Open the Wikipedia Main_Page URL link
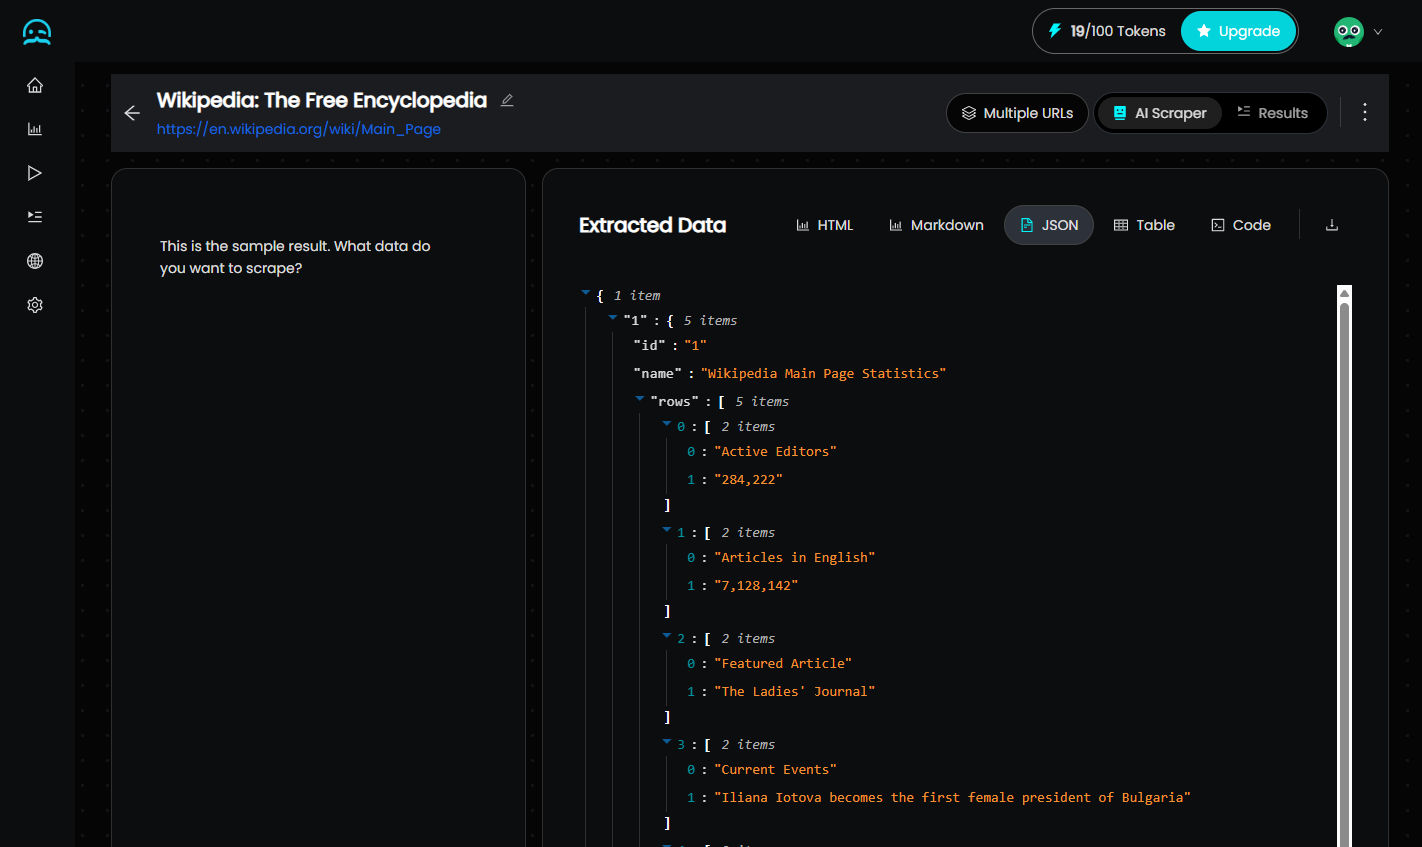The width and height of the screenshot is (1422, 847). (298, 129)
